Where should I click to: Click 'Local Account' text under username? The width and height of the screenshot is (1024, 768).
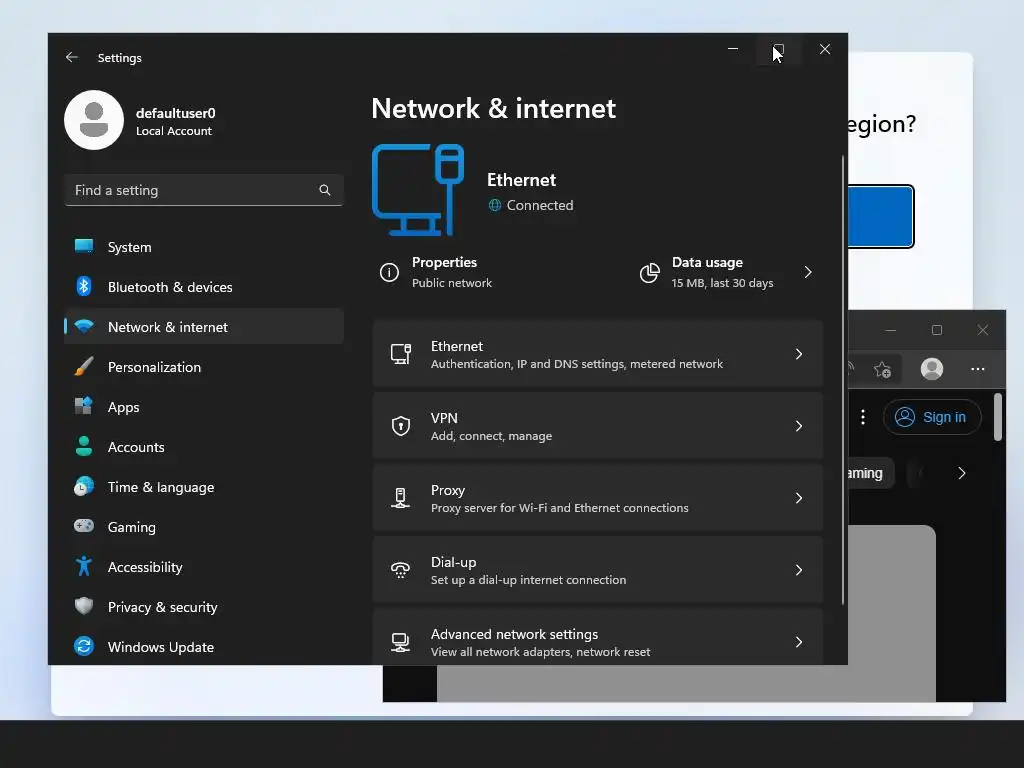pyautogui.click(x=174, y=131)
